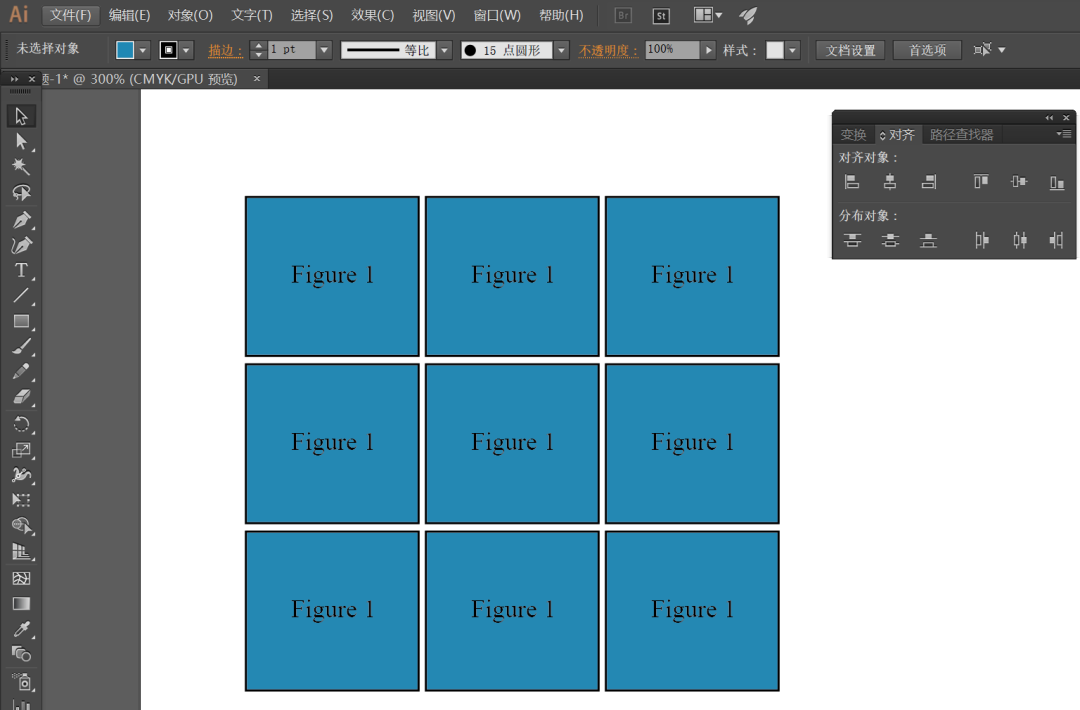Viewport: 1080px width, 710px height.
Task: Select the Lasso tool
Action: tap(21, 192)
